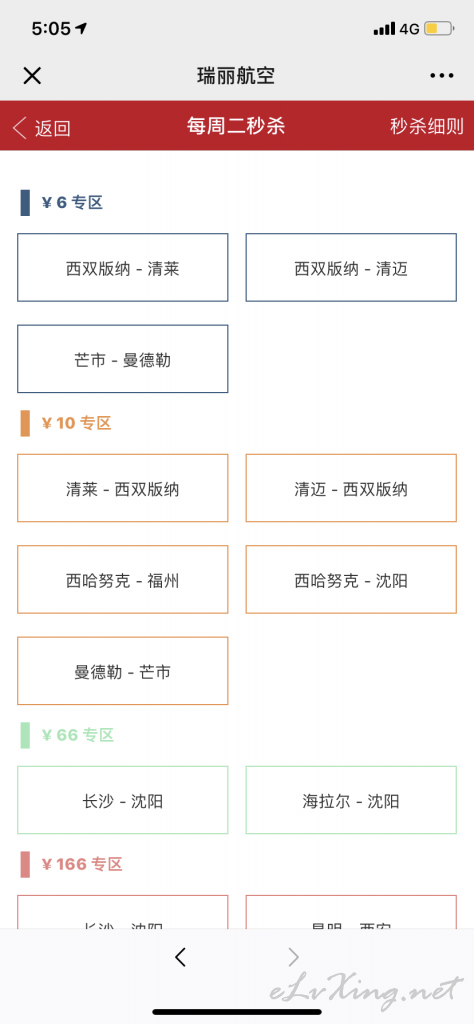Choose the 芒市 - 曼德勒 flight
The height and width of the screenshot is (1024, 474).
tap(123, 359)
